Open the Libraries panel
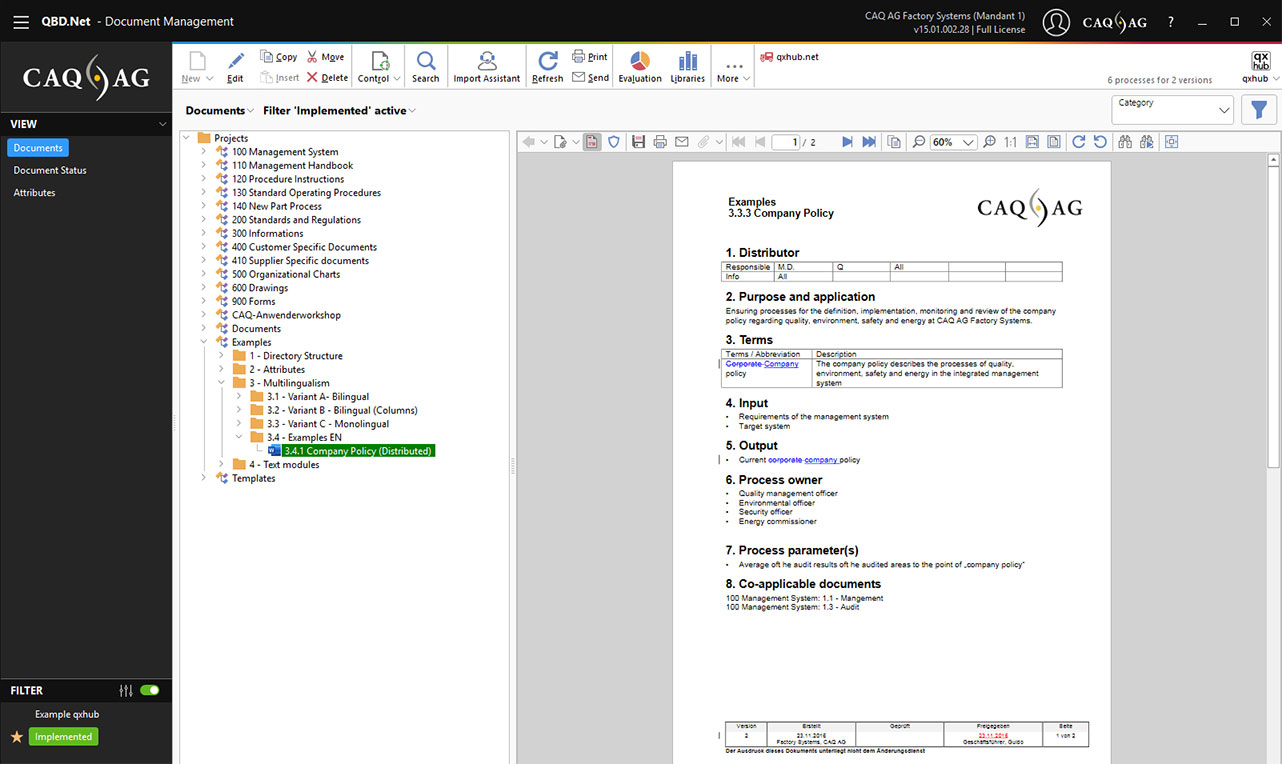The width and height of the screenshot is (1282, 764). (687, 65)
